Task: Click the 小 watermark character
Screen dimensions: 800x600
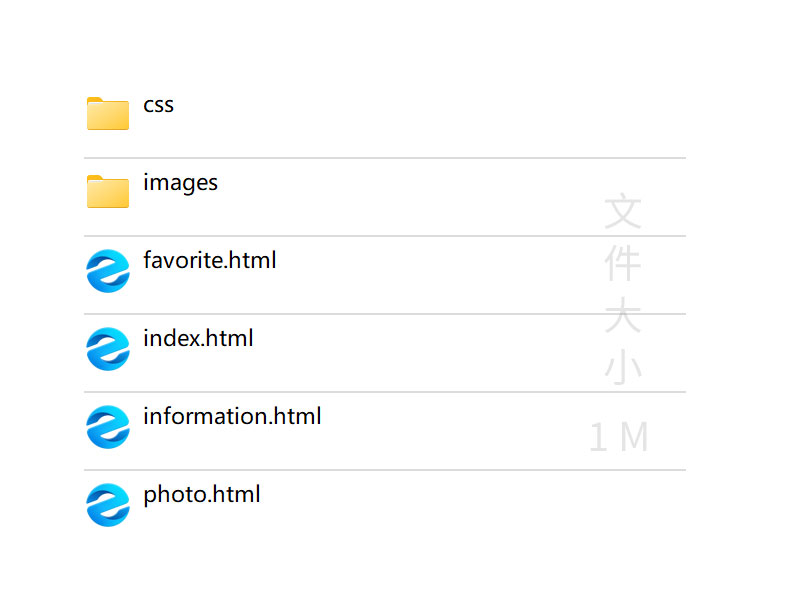Action: point(623,369)
